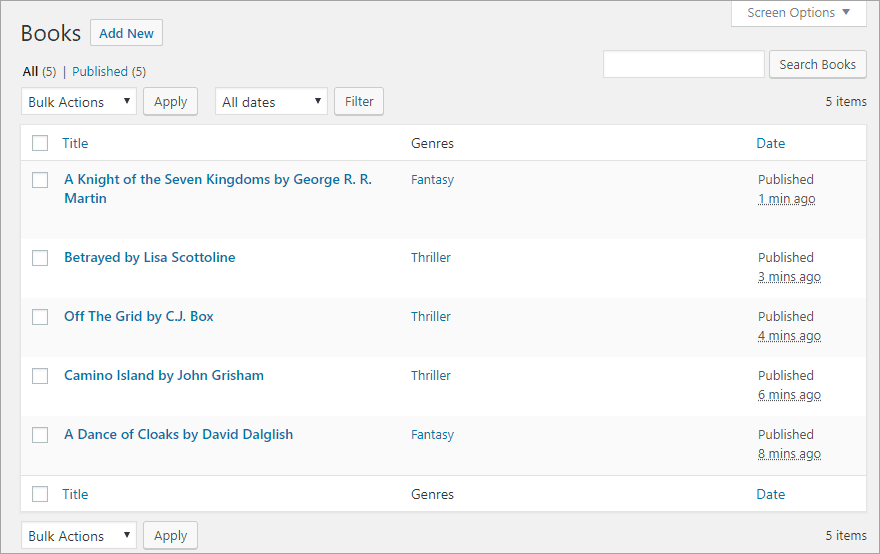Toggle select-all checkbox in table footer
The height and width of the screenshot is (554, 880).
pos(40,494)
